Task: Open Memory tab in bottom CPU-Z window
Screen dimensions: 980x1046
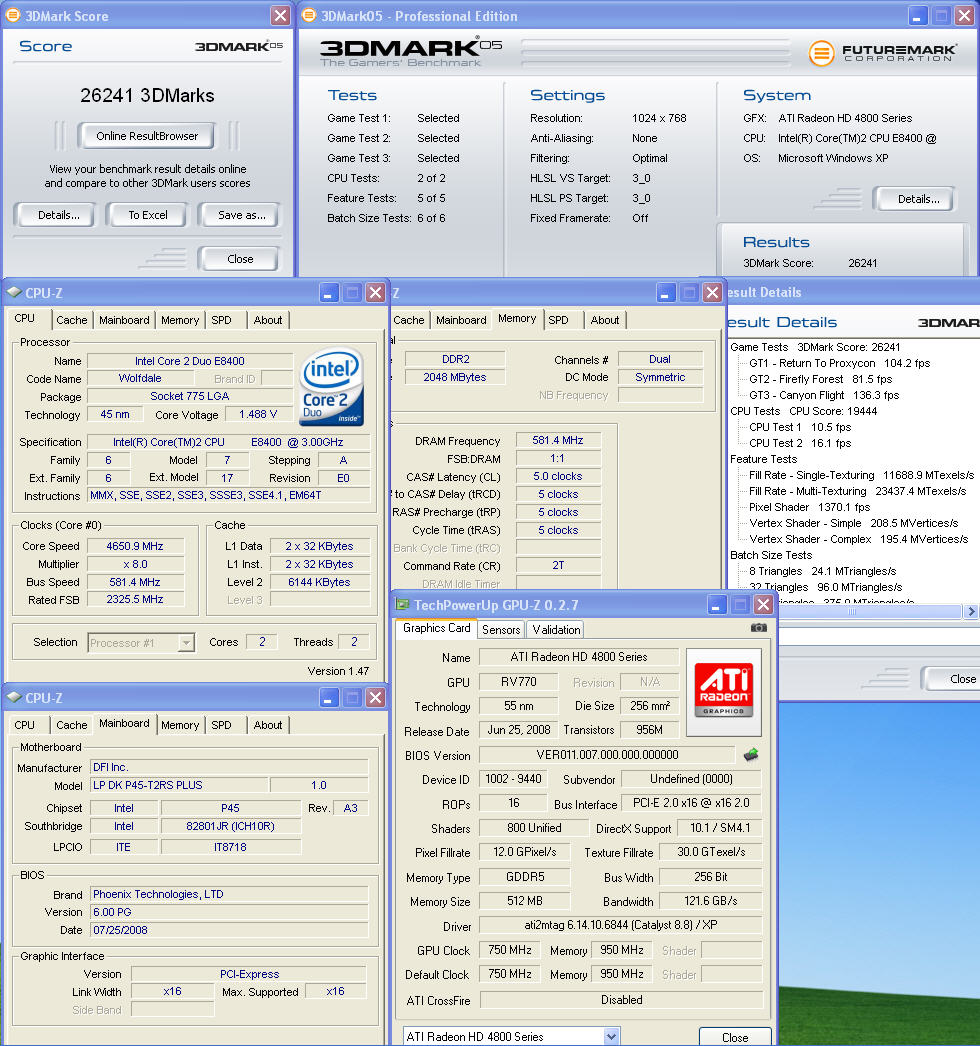Action: (179, 724)
